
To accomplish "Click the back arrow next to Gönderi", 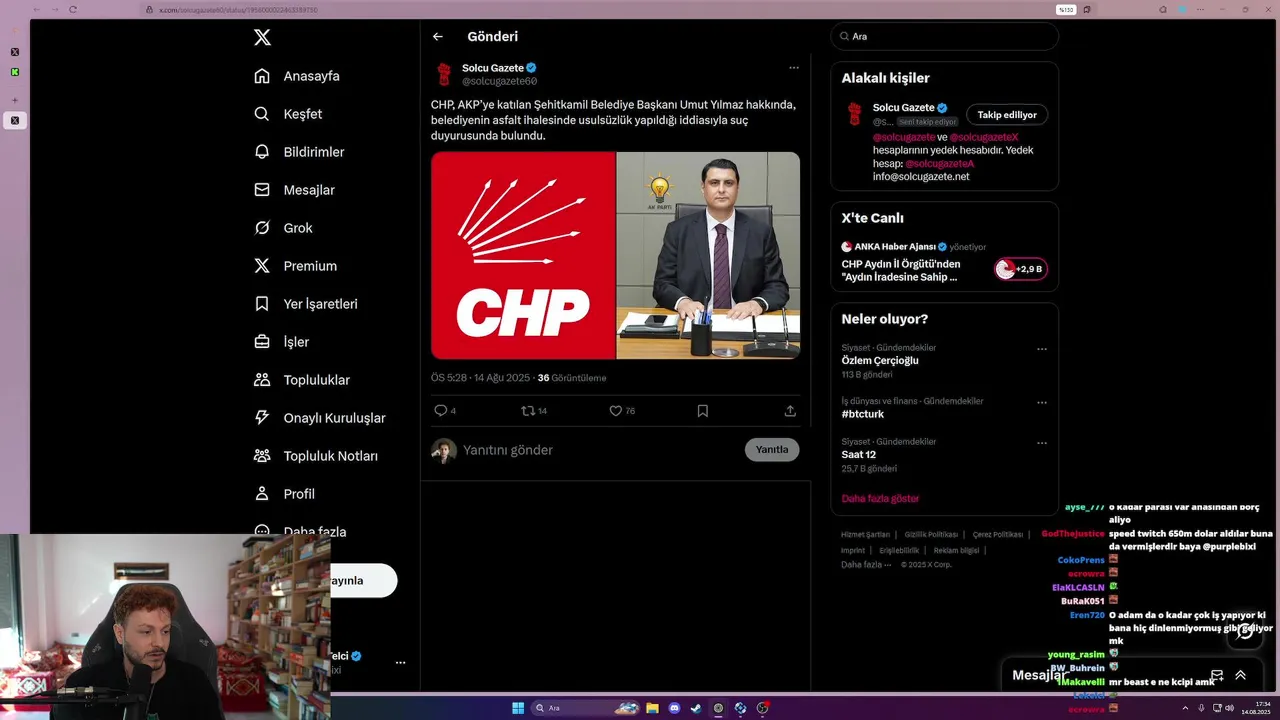I will [x=438, y=37].
